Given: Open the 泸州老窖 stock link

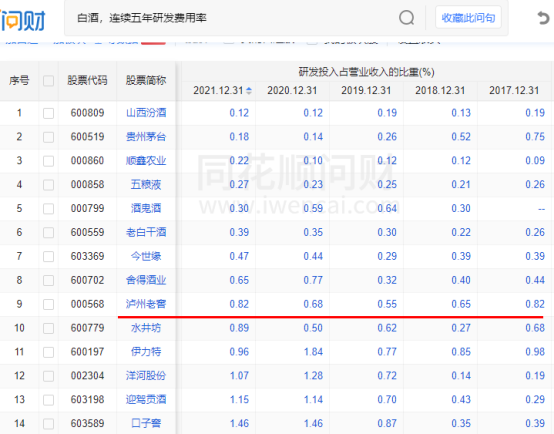Looking at the screenshot, I should click(x=146, y=304).
